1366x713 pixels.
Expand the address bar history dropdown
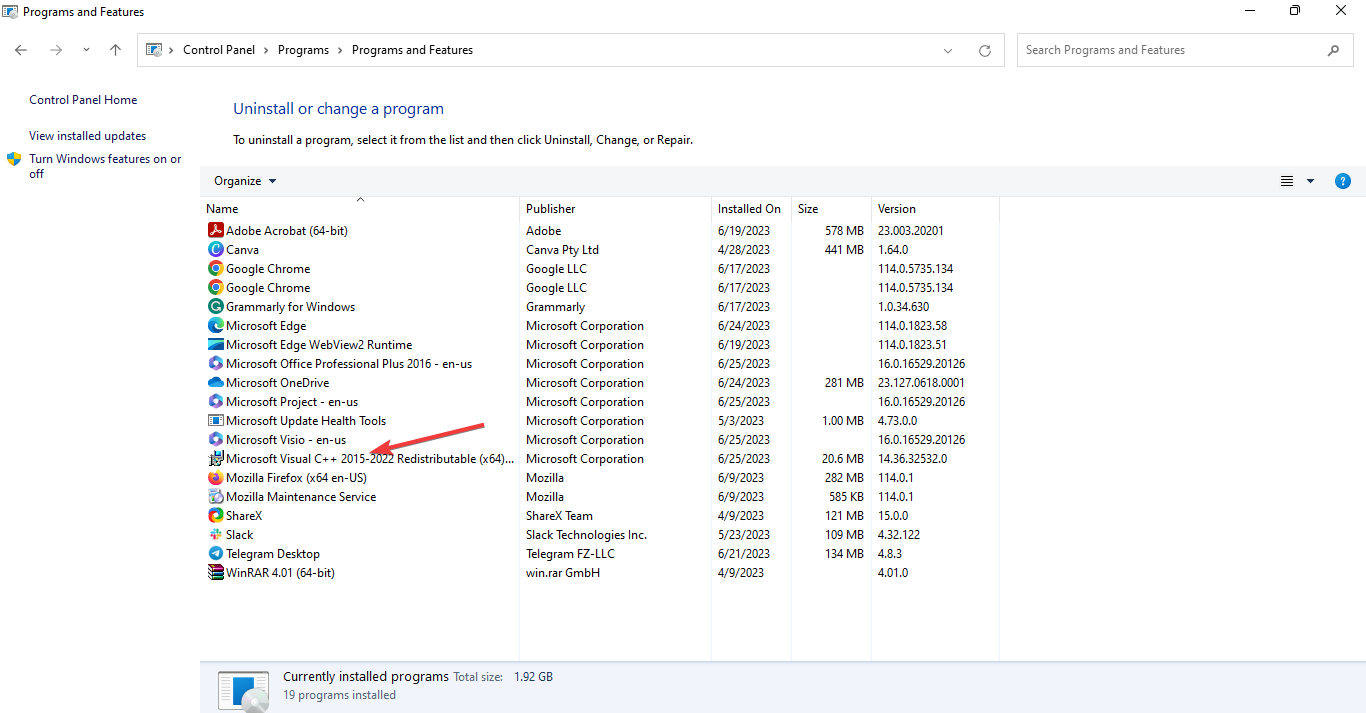click(x=948, y=50)
